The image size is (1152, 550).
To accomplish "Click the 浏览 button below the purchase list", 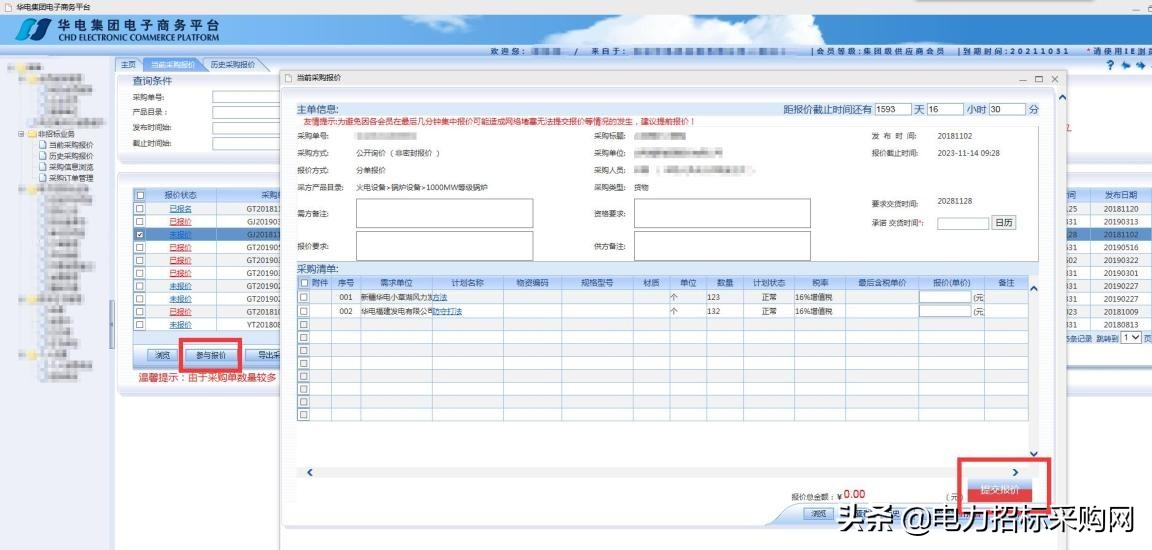I will pyautogui.click(x=162, y=355).
